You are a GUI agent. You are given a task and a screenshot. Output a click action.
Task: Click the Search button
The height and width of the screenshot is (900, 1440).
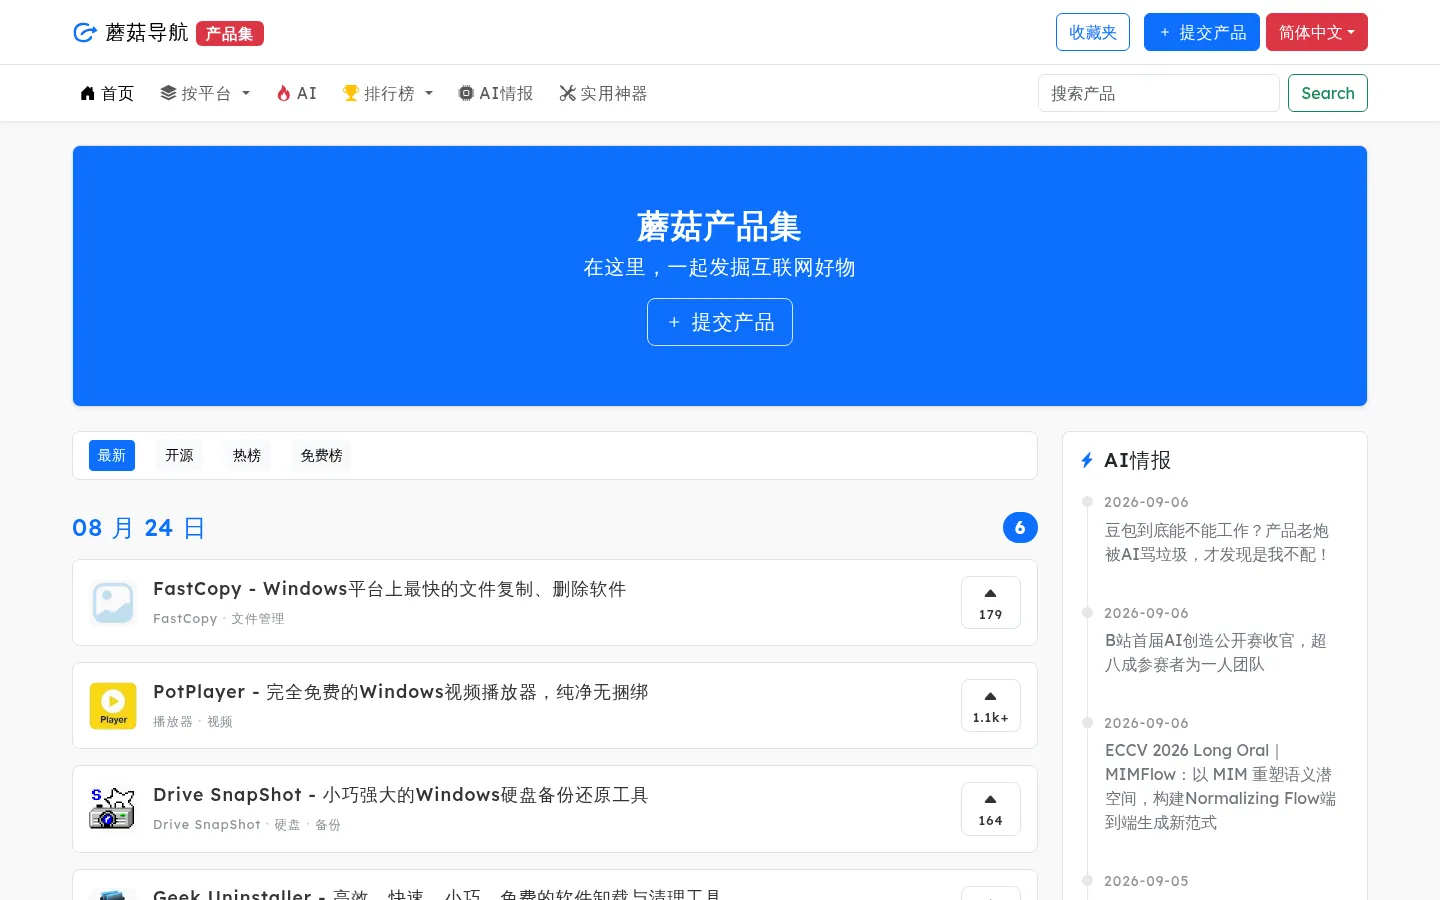[x=1328, y=93]
